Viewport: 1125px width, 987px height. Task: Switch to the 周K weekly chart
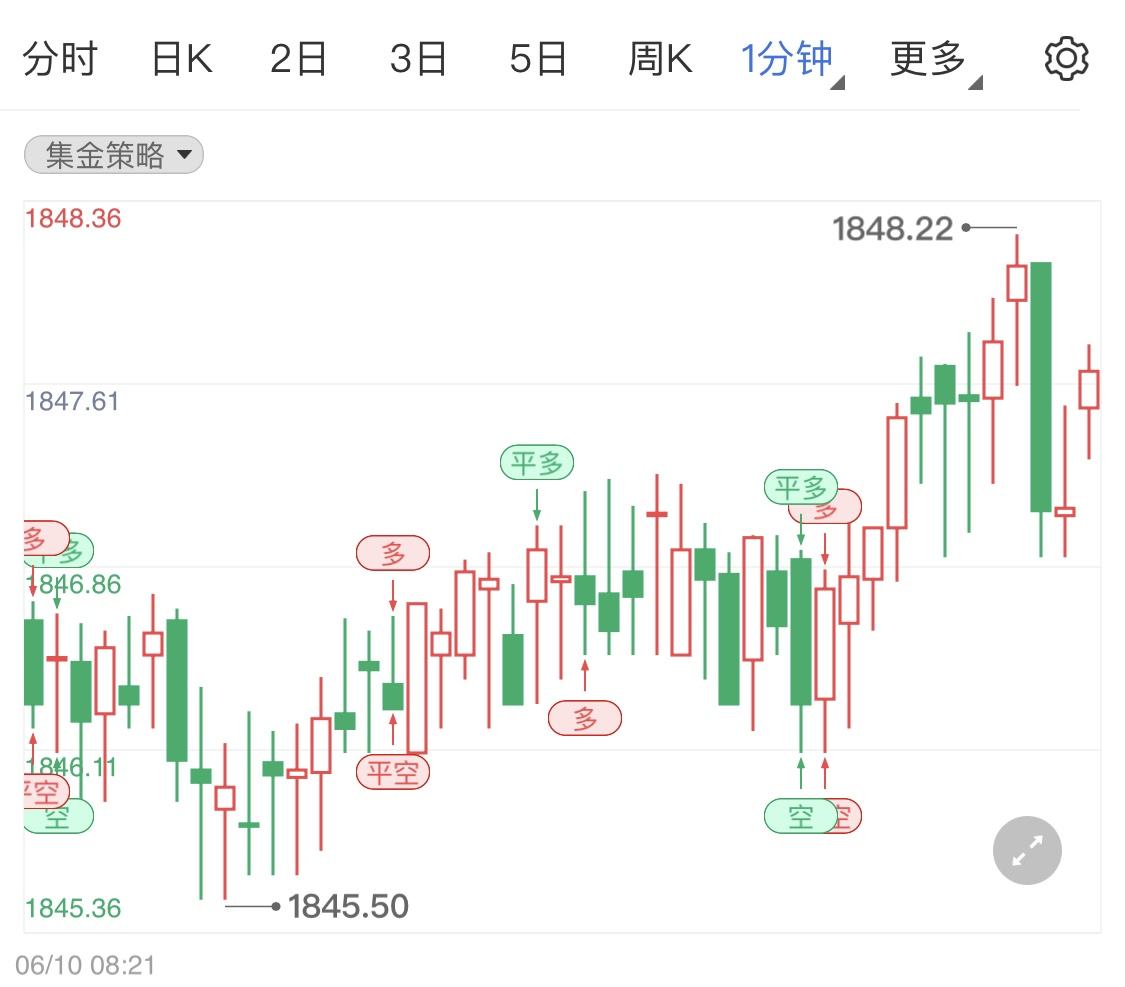click(x=662, y=57)
